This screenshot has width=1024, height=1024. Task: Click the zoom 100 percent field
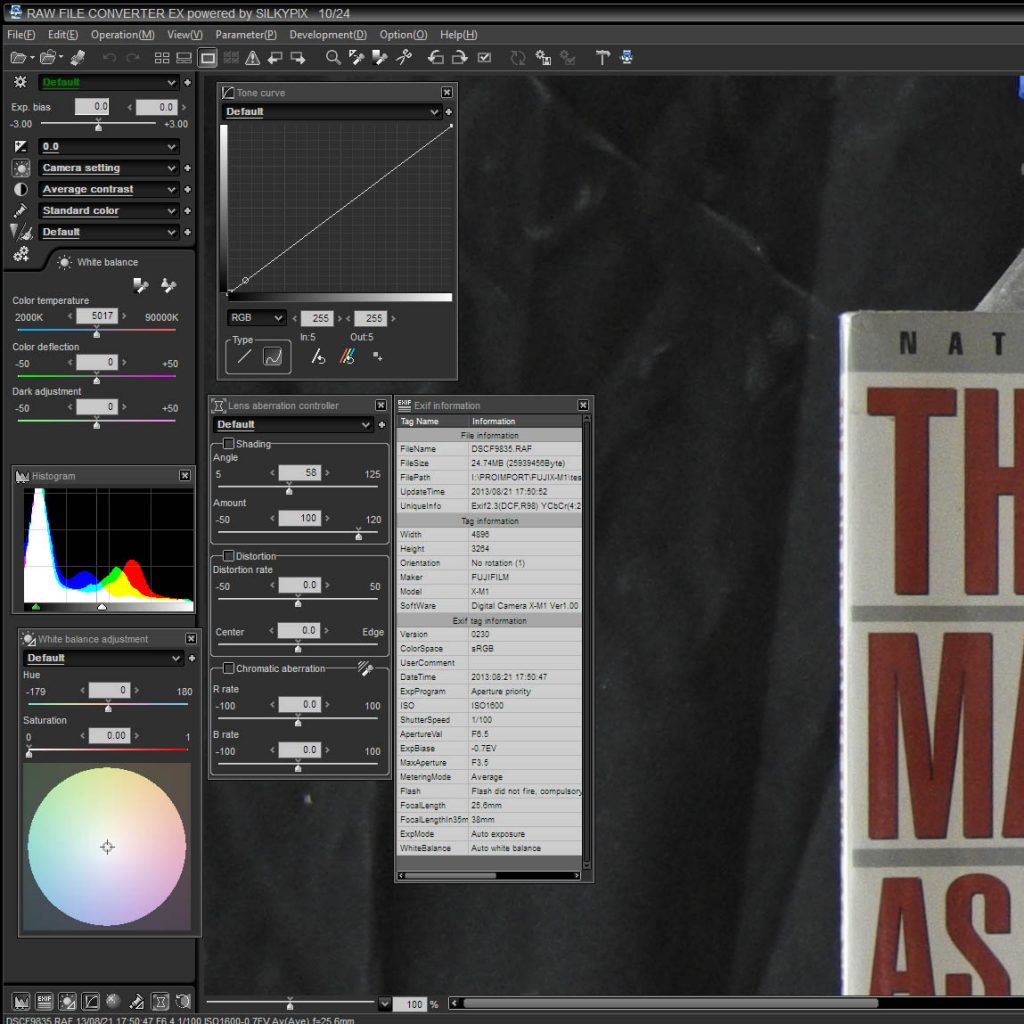click(x=409, y=1004)
